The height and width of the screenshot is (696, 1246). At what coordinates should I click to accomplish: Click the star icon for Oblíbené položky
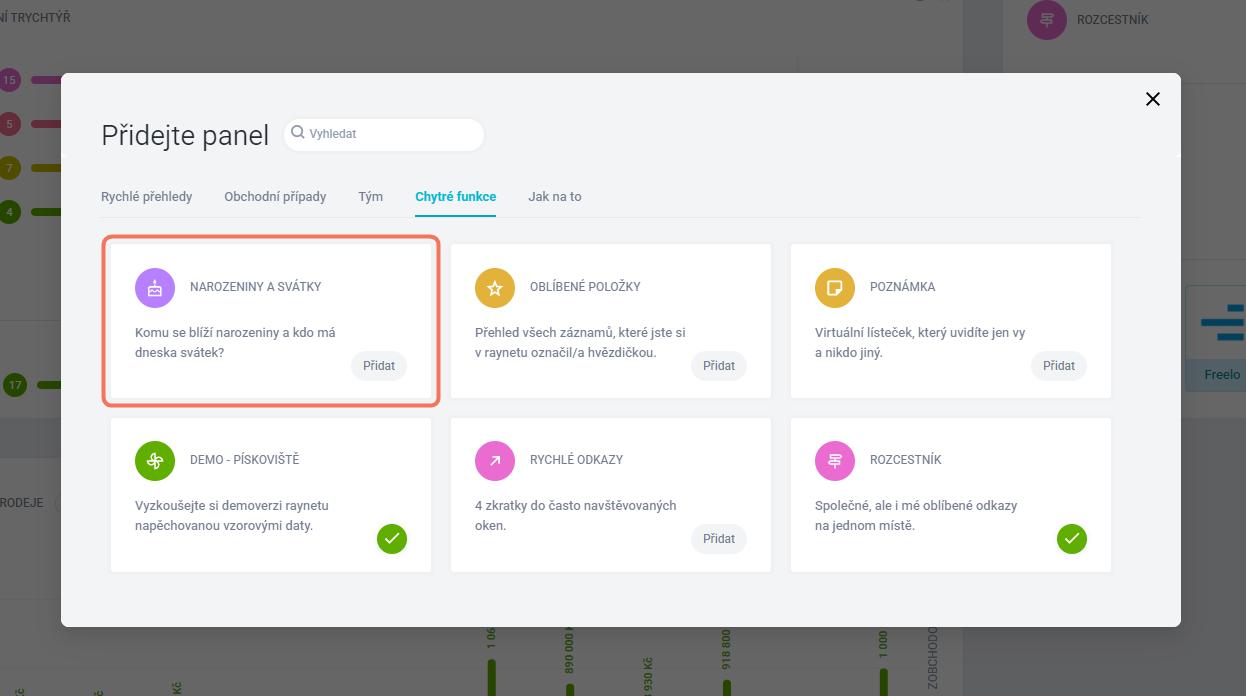tap(495, 288)
